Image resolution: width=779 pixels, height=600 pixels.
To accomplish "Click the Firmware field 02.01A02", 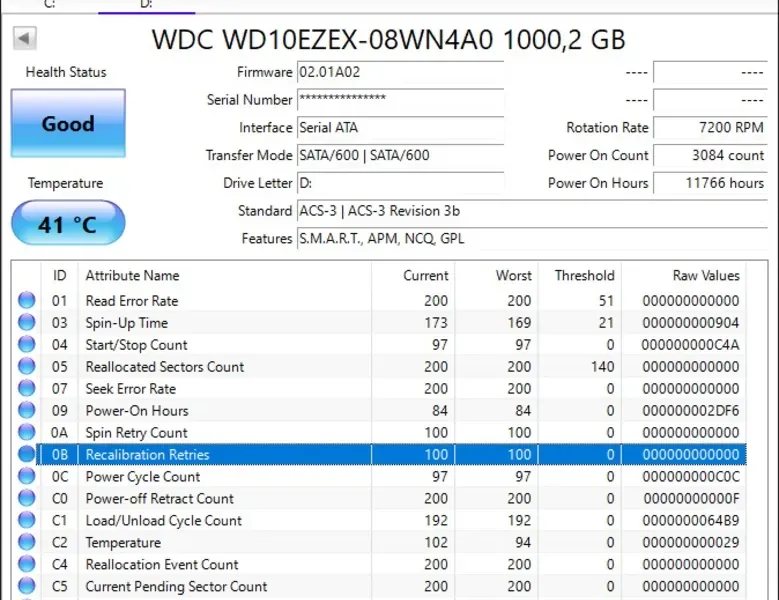I will [x=400, y=73].
